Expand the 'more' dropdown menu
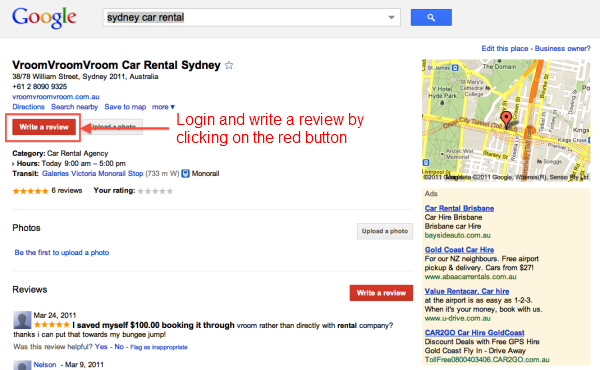This screenshot has width=600, height=370. pos(163,107)
